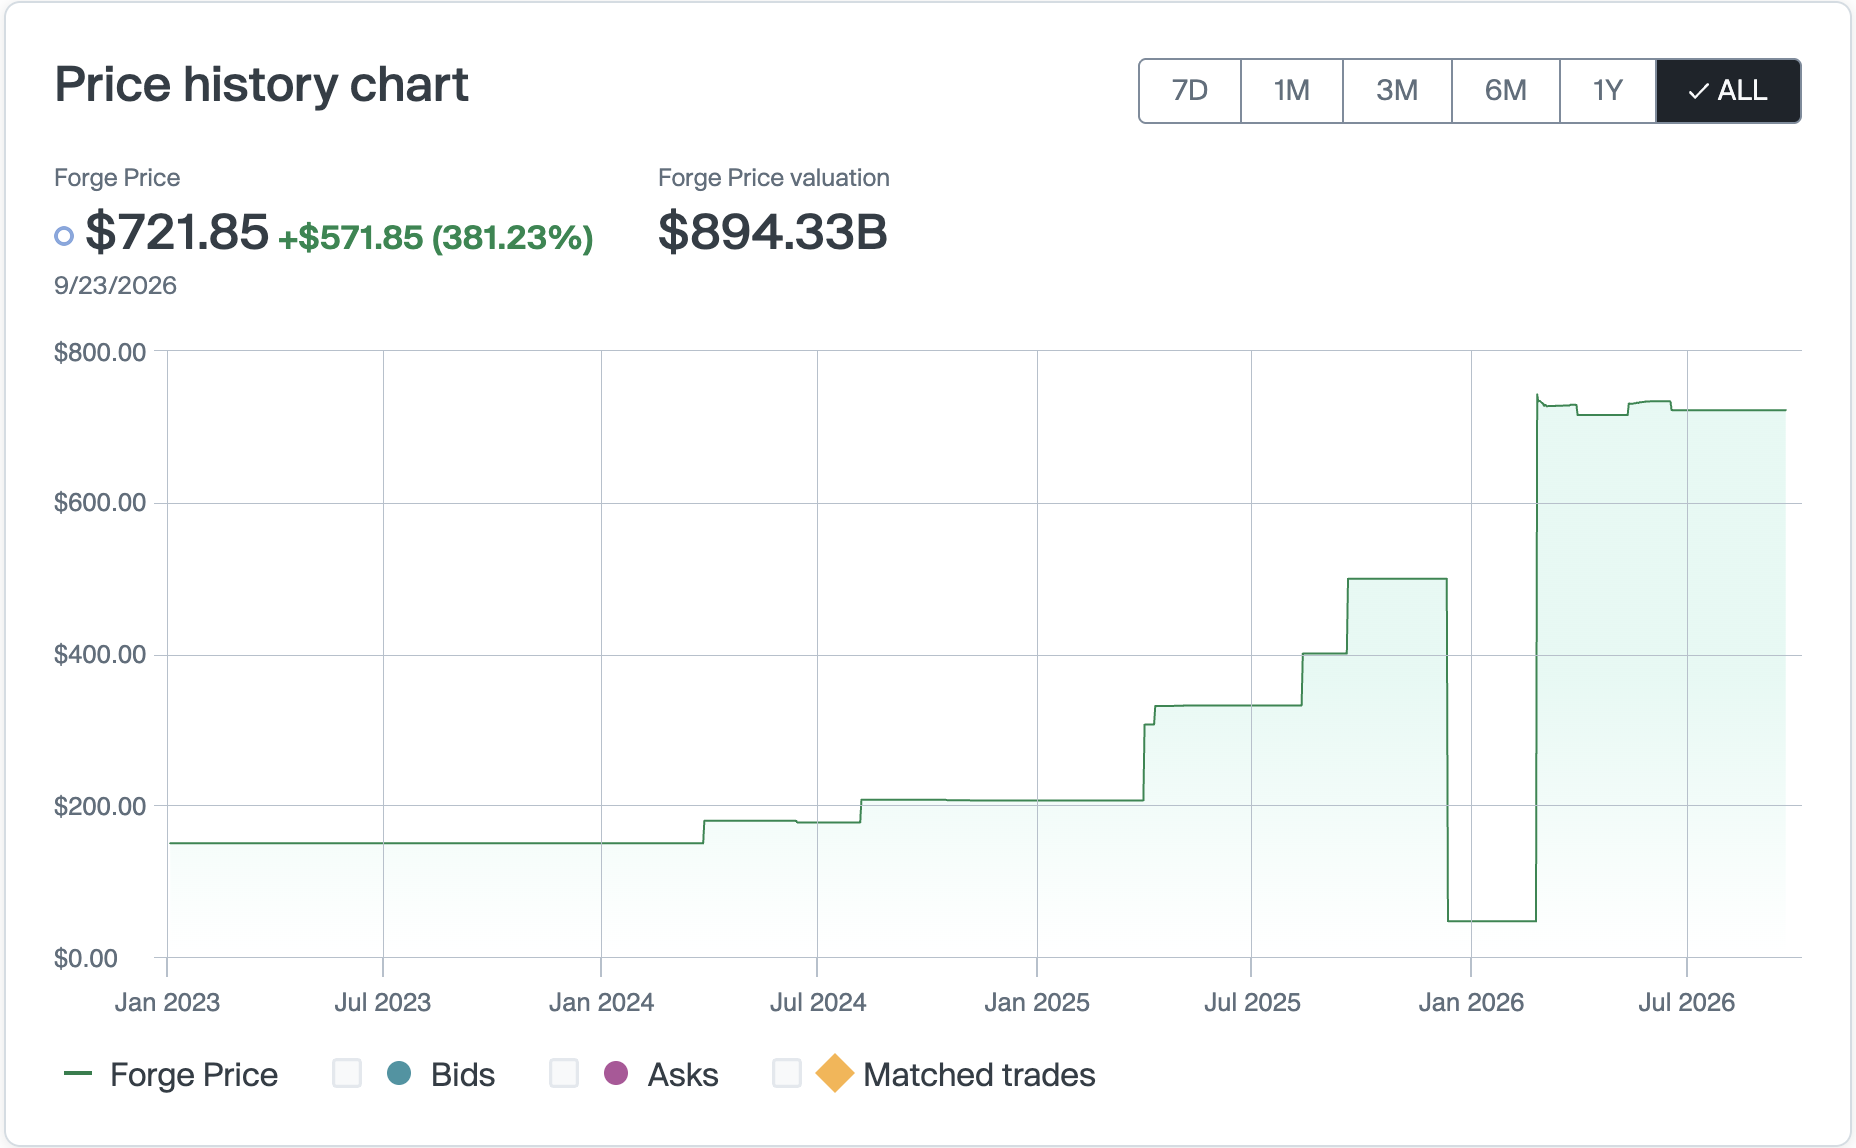Click the 9/23/2026 date label

click(115, 285)
